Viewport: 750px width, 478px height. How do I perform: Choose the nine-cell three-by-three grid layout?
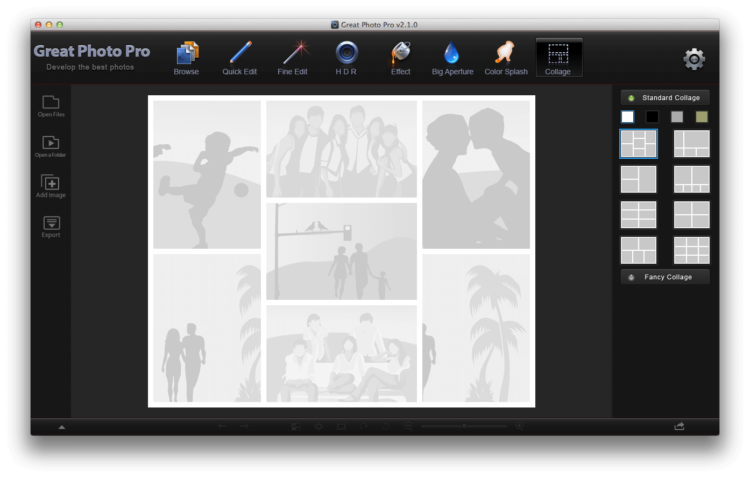click(x=692, y=250)
